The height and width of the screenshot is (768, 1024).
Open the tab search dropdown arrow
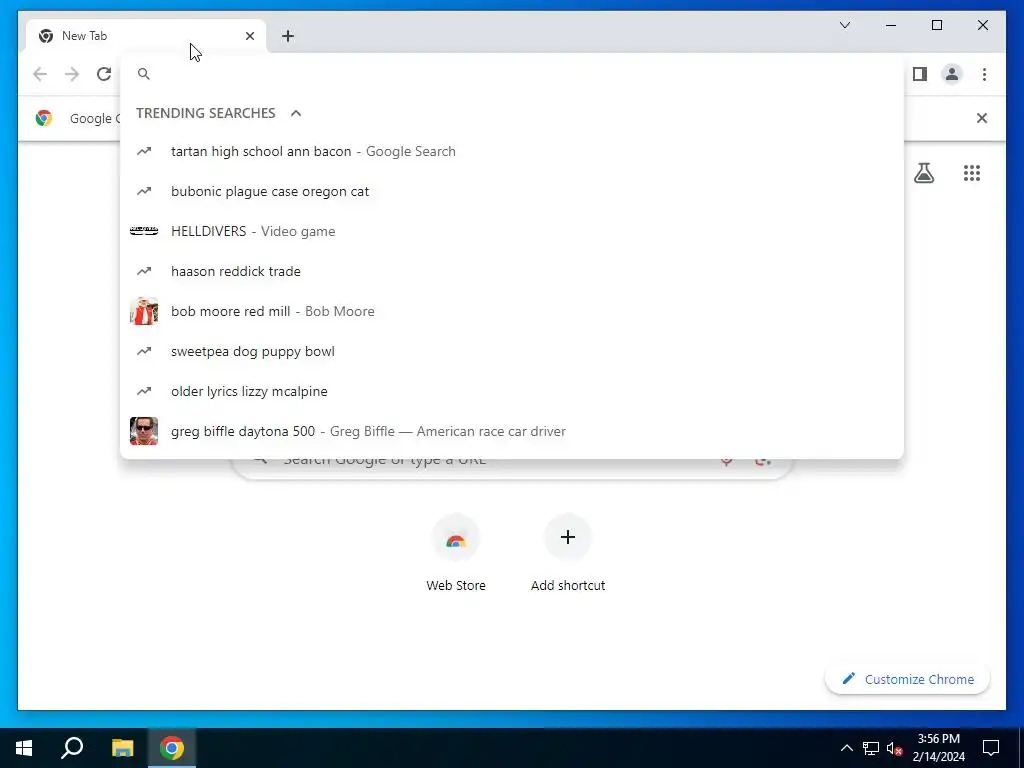click(x=844, y=25)
